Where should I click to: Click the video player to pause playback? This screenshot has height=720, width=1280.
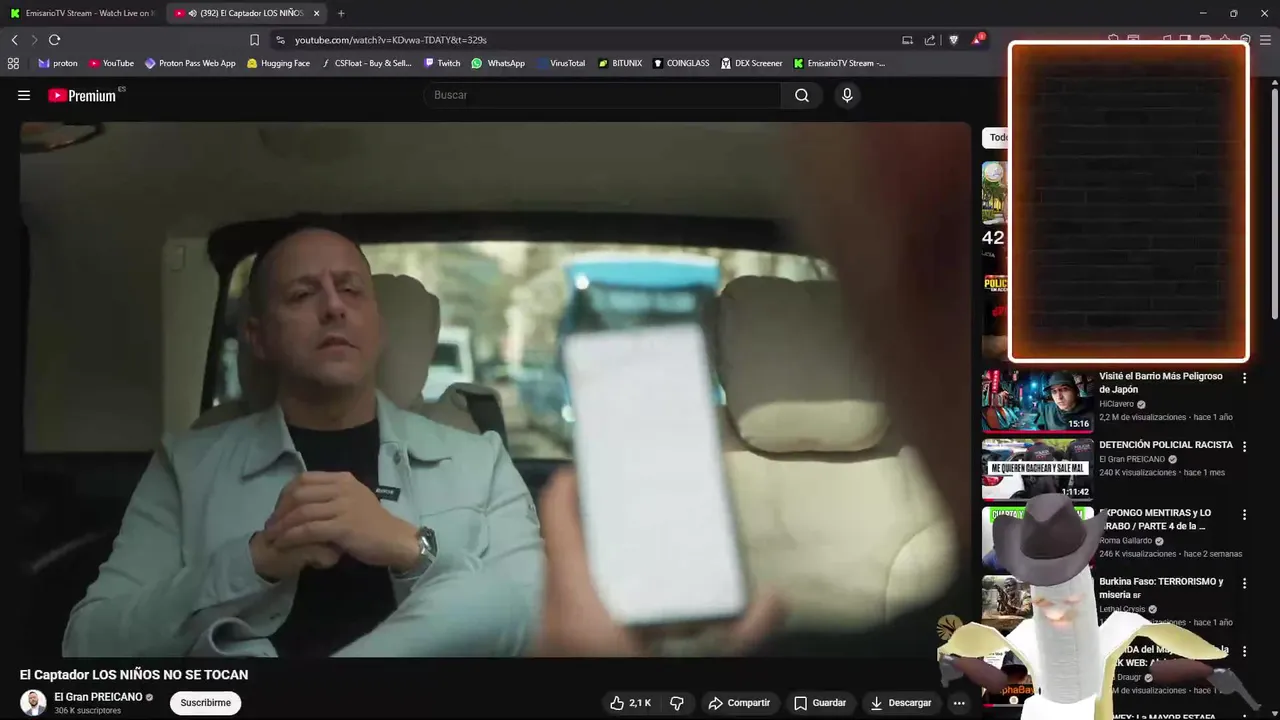point(495,390)
